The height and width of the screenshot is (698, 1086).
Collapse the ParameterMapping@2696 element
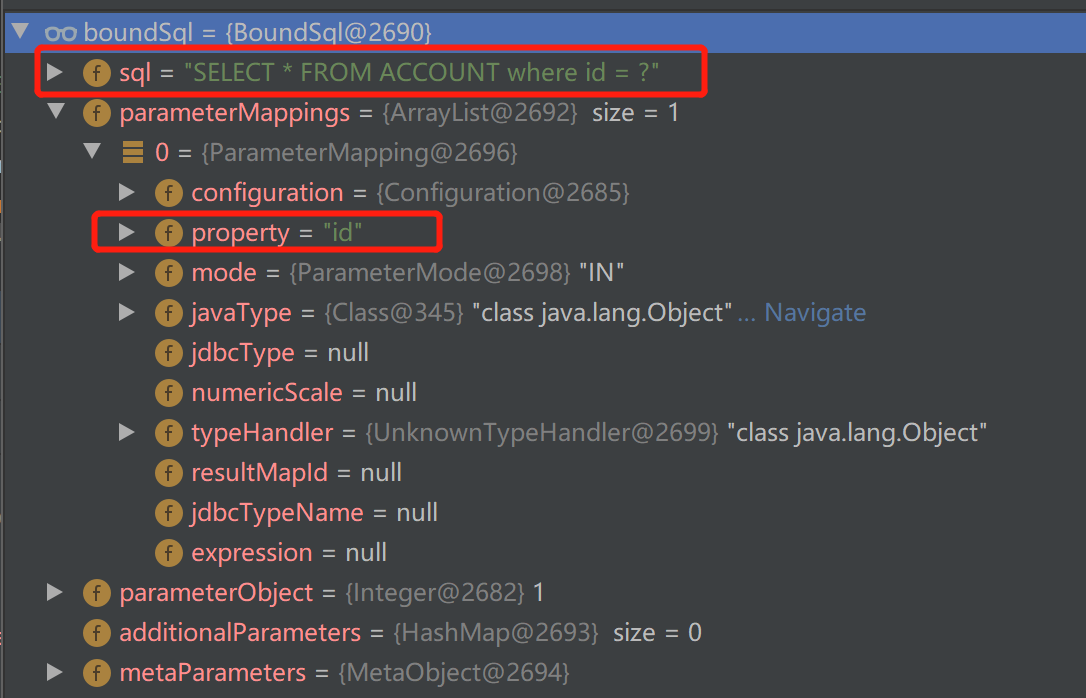[x=92, y=151]
